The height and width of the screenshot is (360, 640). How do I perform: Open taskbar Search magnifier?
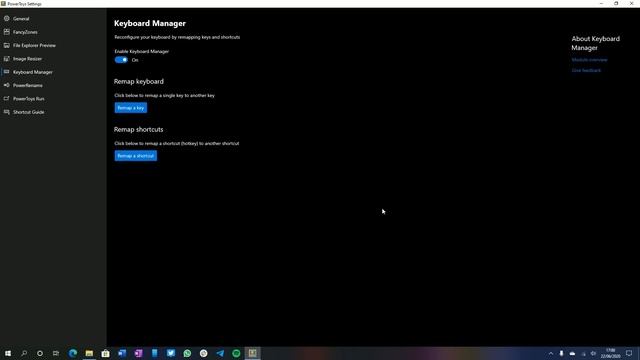(24, 353)
